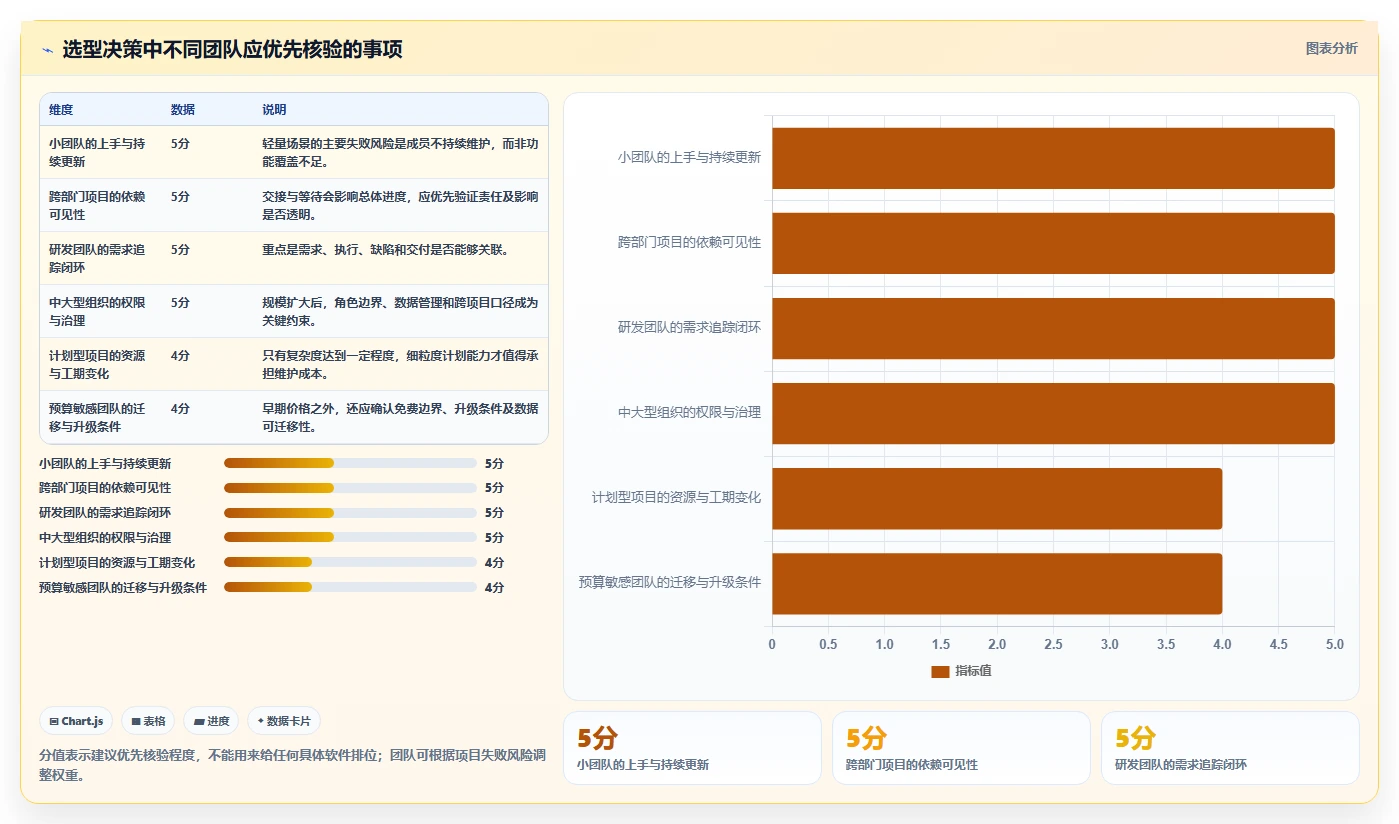Viewport: 1399px width, 824px height.
Task: Click table cell 中大型组织的权限与治理
Action: tap(99, 311)
